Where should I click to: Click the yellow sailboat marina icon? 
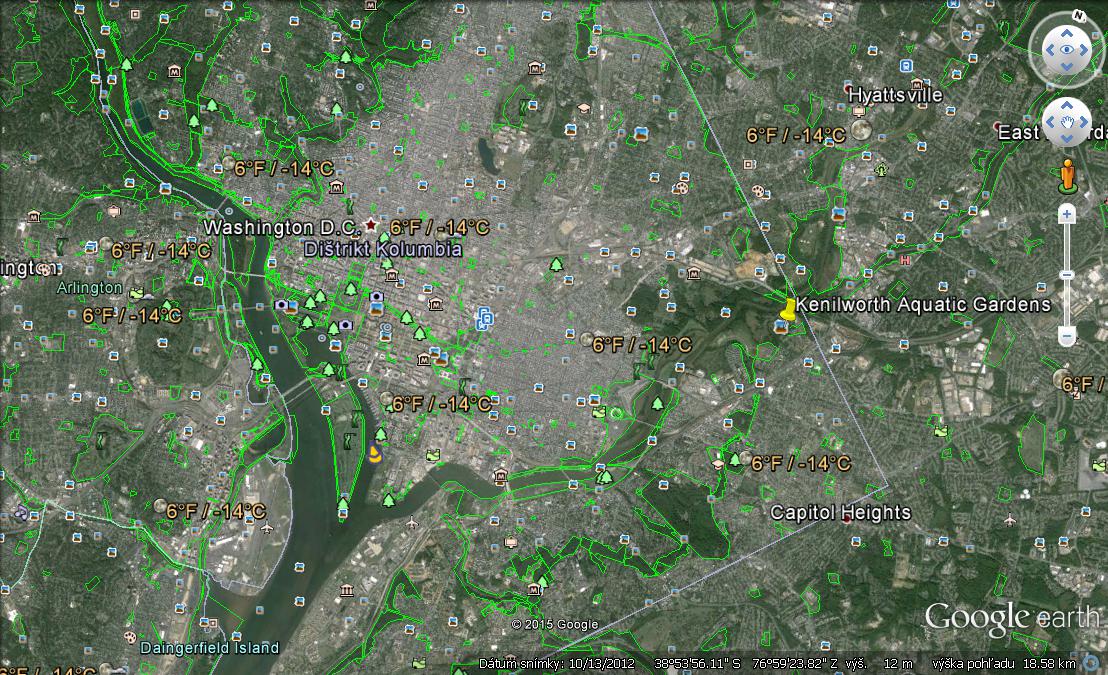pyautogui.click(x=375, y=455)
